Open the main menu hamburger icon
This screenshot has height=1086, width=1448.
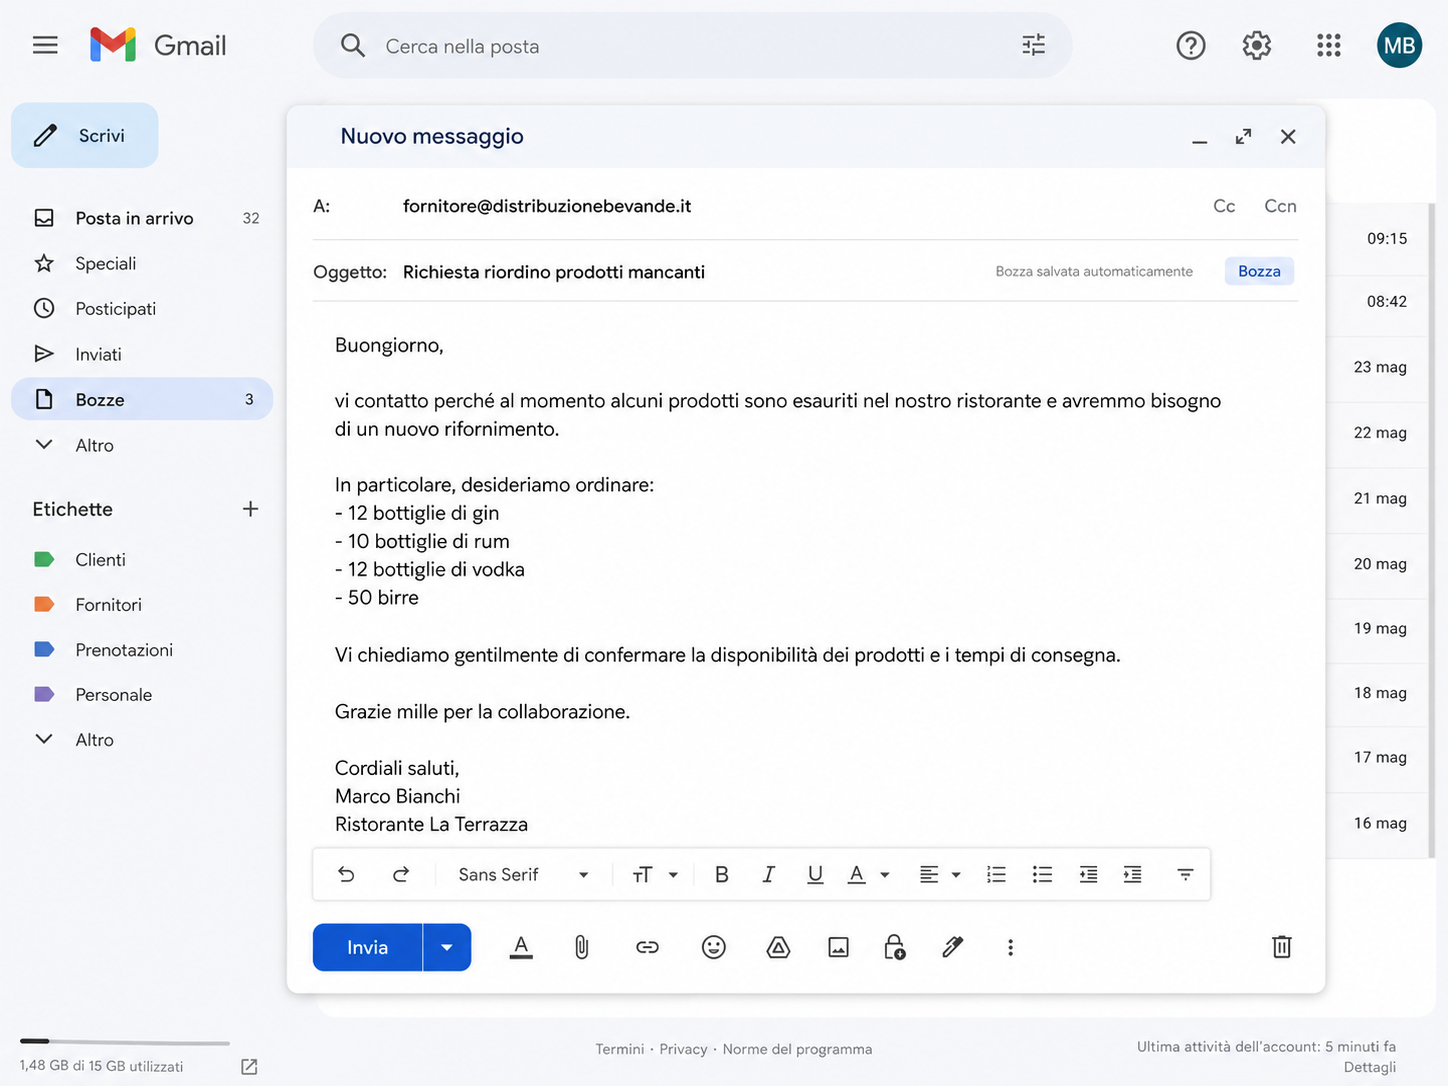tap(45, 45)
